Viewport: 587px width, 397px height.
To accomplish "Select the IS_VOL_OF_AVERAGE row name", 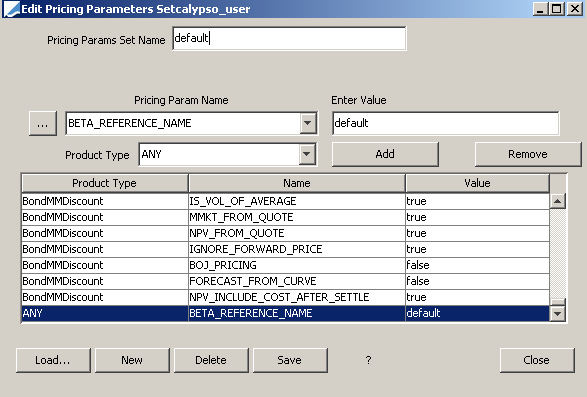I will (296, 201).
